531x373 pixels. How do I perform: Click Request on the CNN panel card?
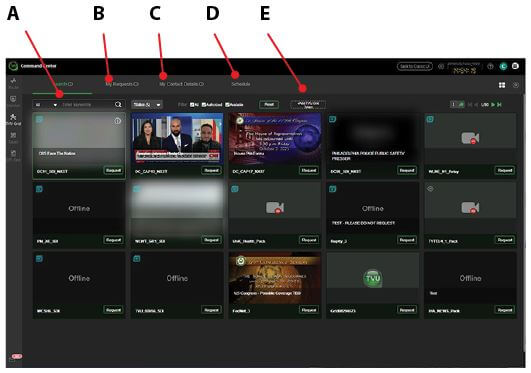tap(211, 170)
